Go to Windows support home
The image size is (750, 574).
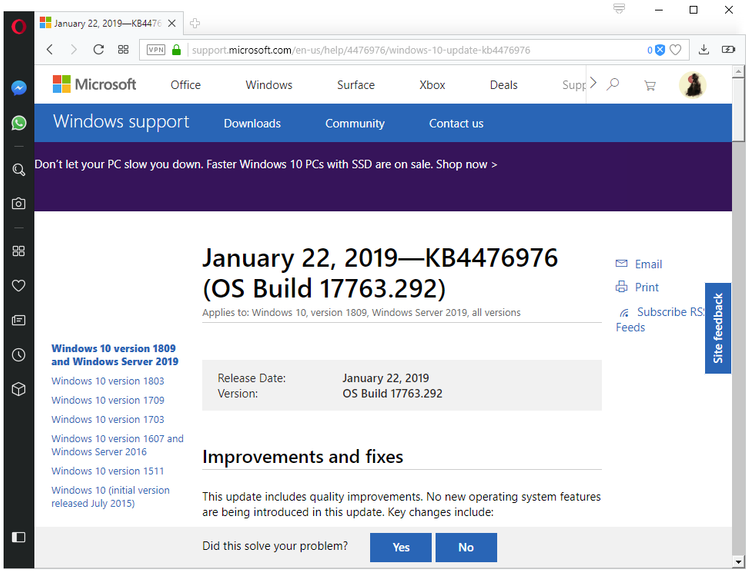tap(121, 121)
